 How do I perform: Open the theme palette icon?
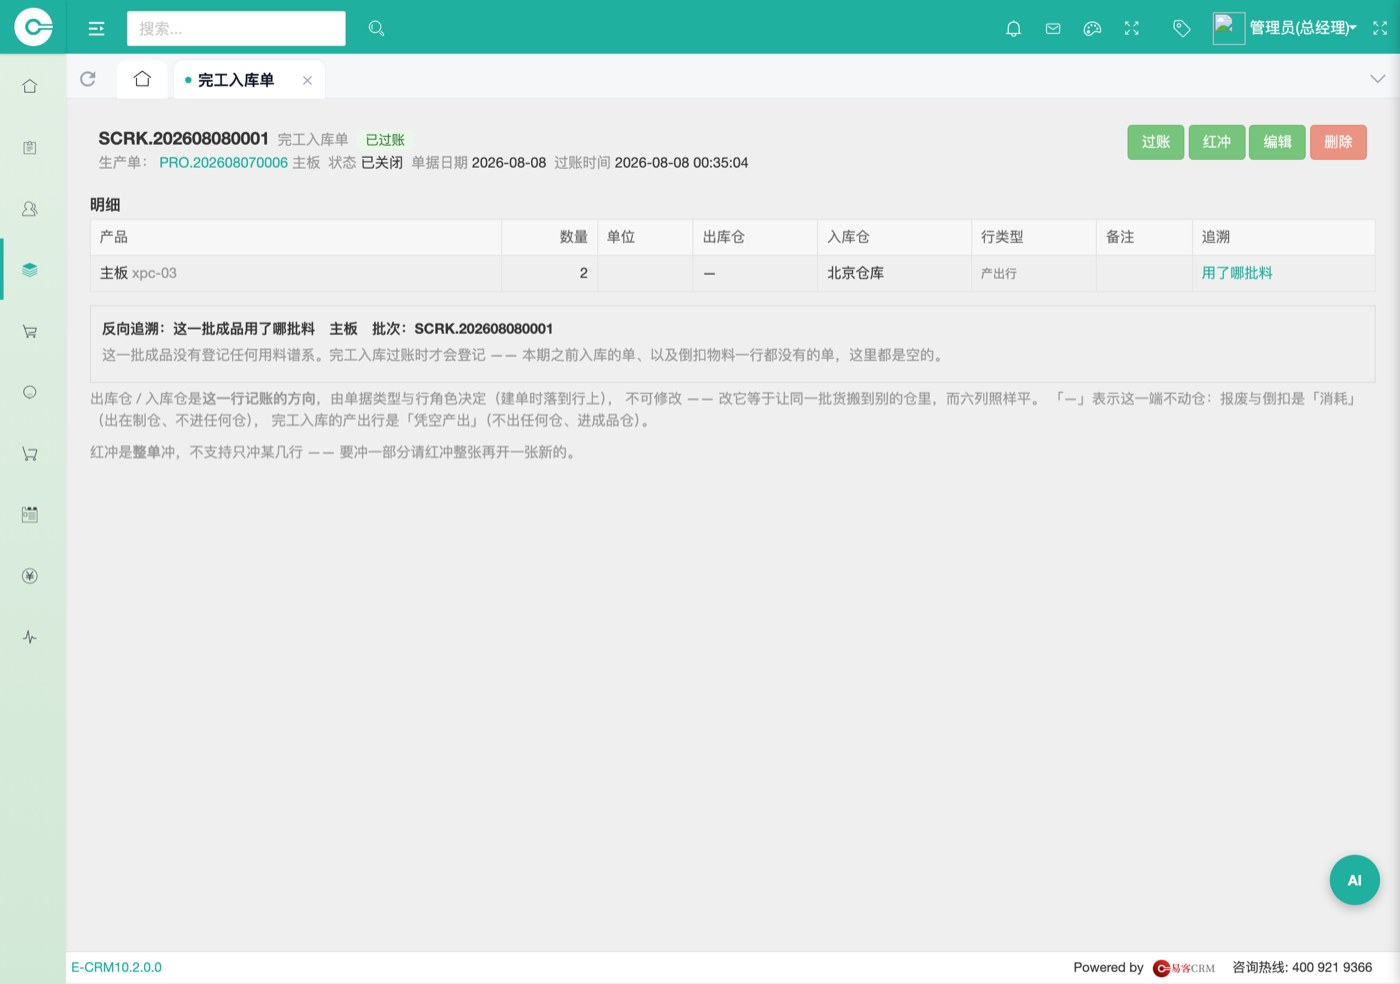coord(1092,29)
